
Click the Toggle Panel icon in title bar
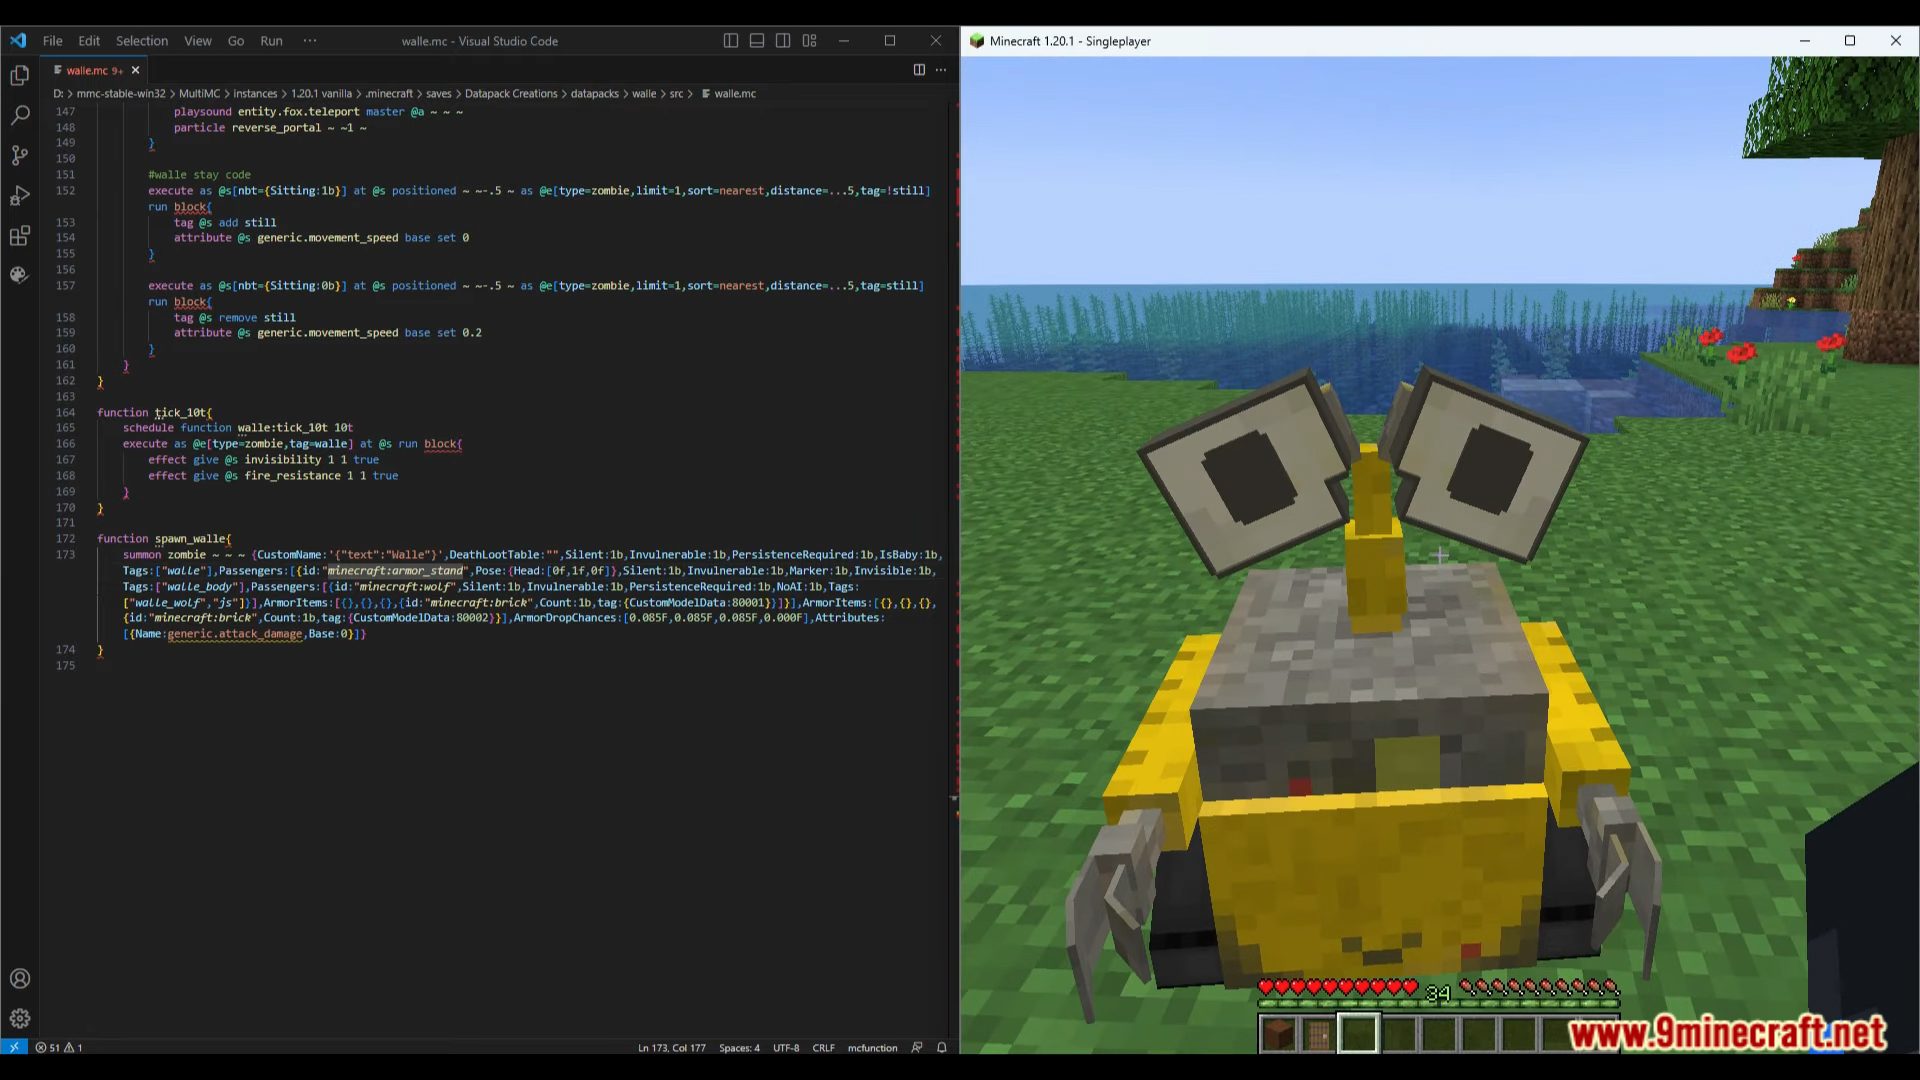coord(756,40)
